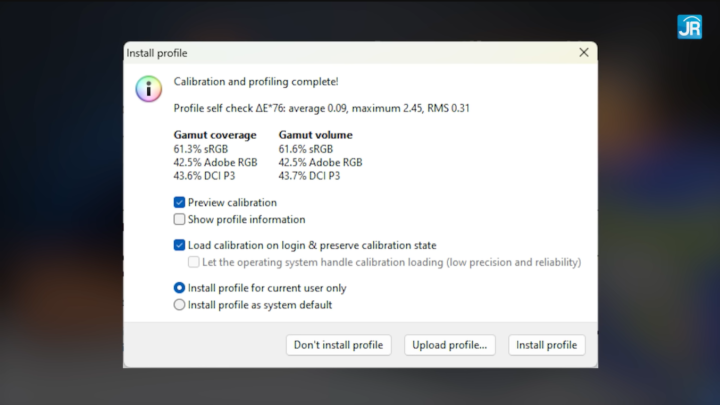Open the Upload profile... option
720x405 pixels.
pyautogui.click(x=450, y=345)
